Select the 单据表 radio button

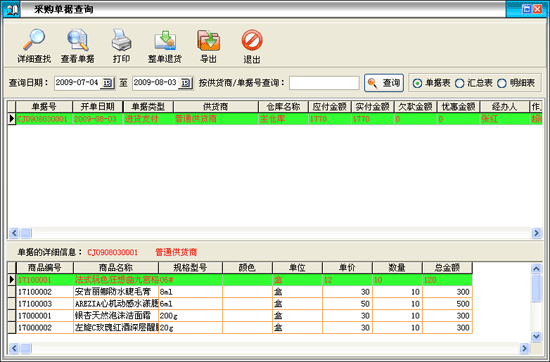pyautogui.click(x=417, y=83)
